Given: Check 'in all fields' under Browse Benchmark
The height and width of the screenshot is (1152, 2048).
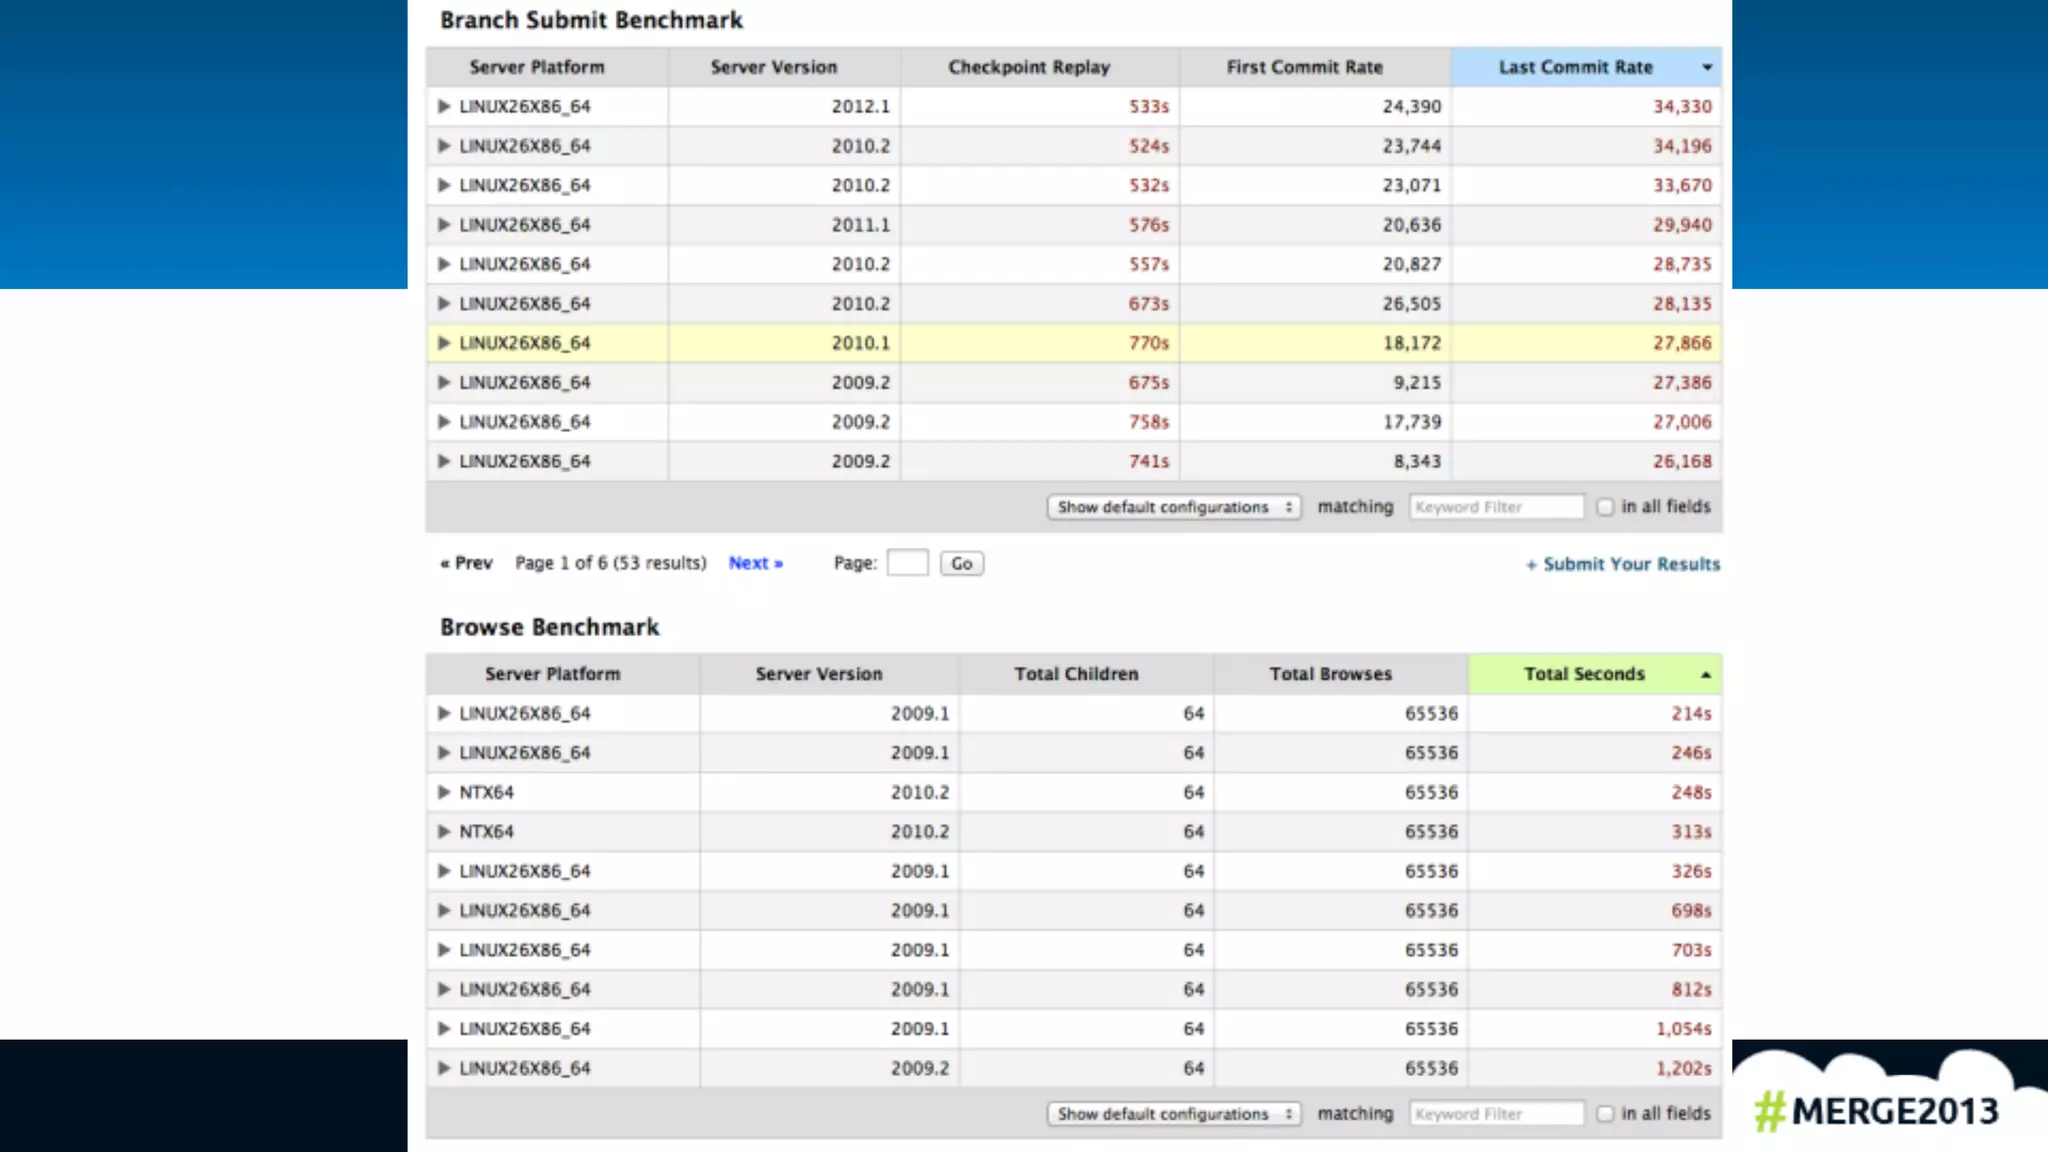Looking at the screenshot, I should [x=1605, y=1113].
